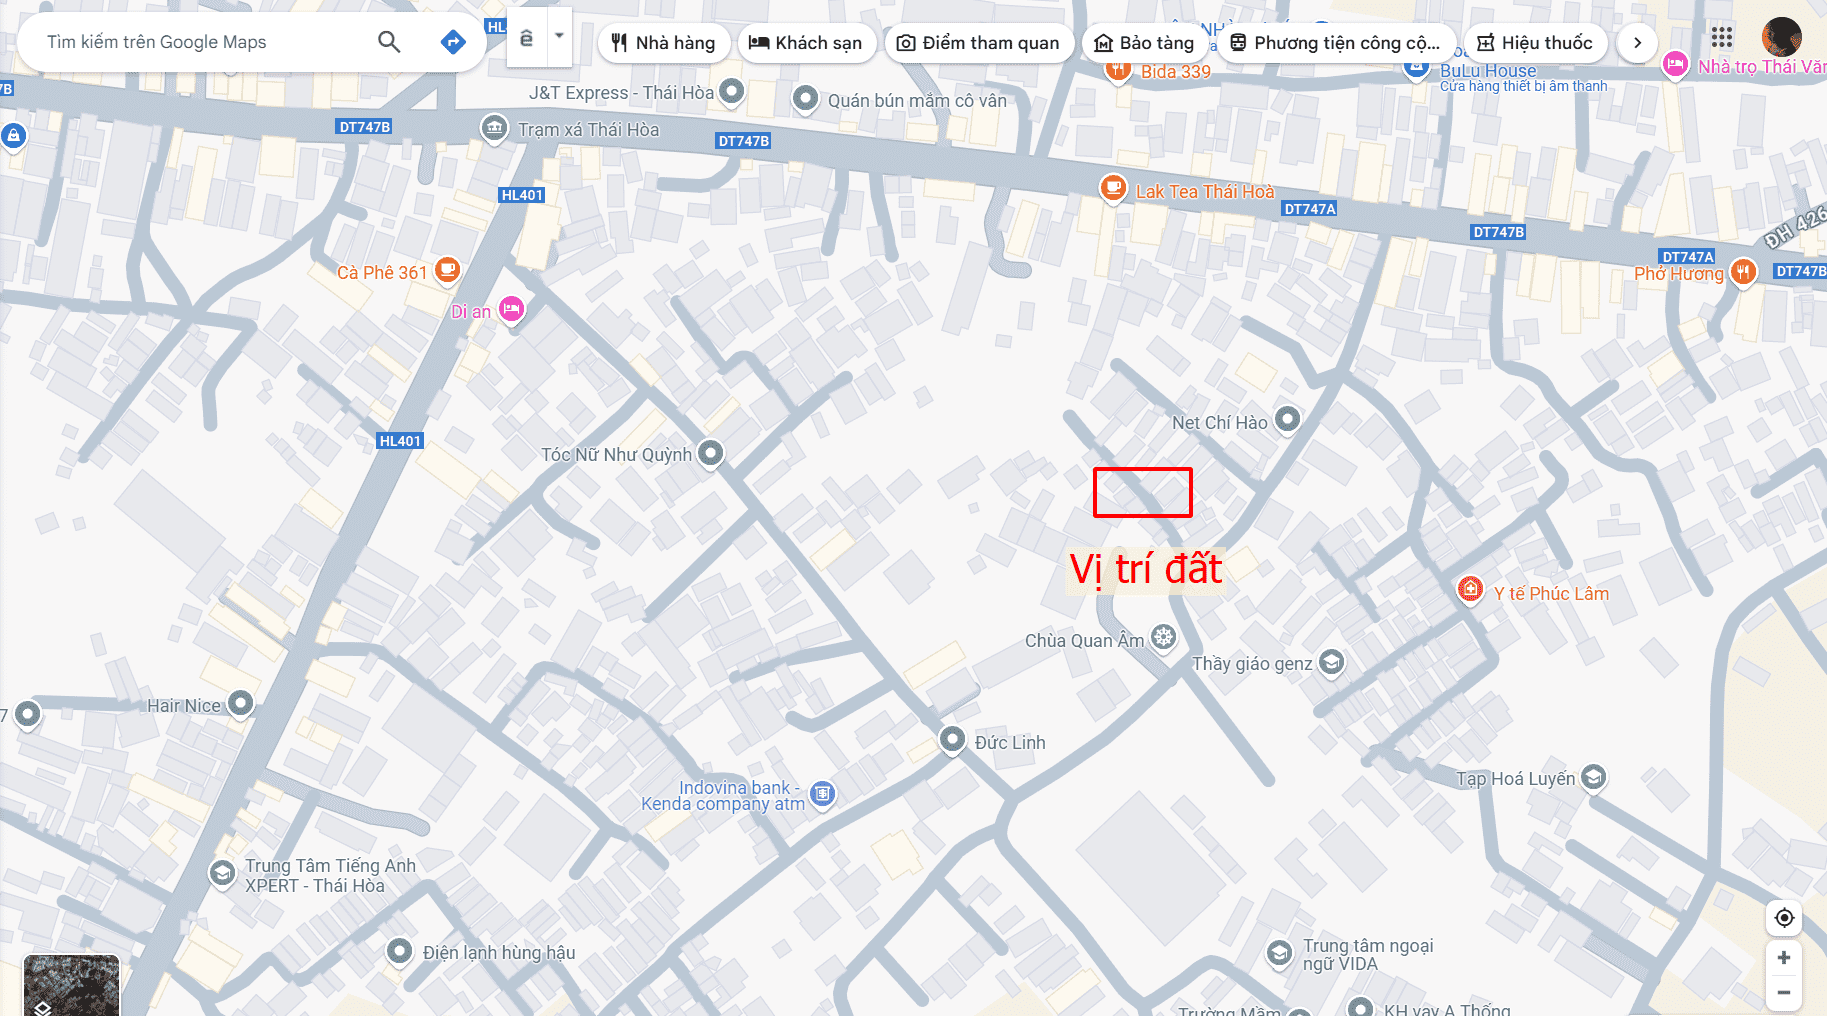1827x1016 pixels.
Task: Filter map by Nhà hàng
Action: coord(664,43)
